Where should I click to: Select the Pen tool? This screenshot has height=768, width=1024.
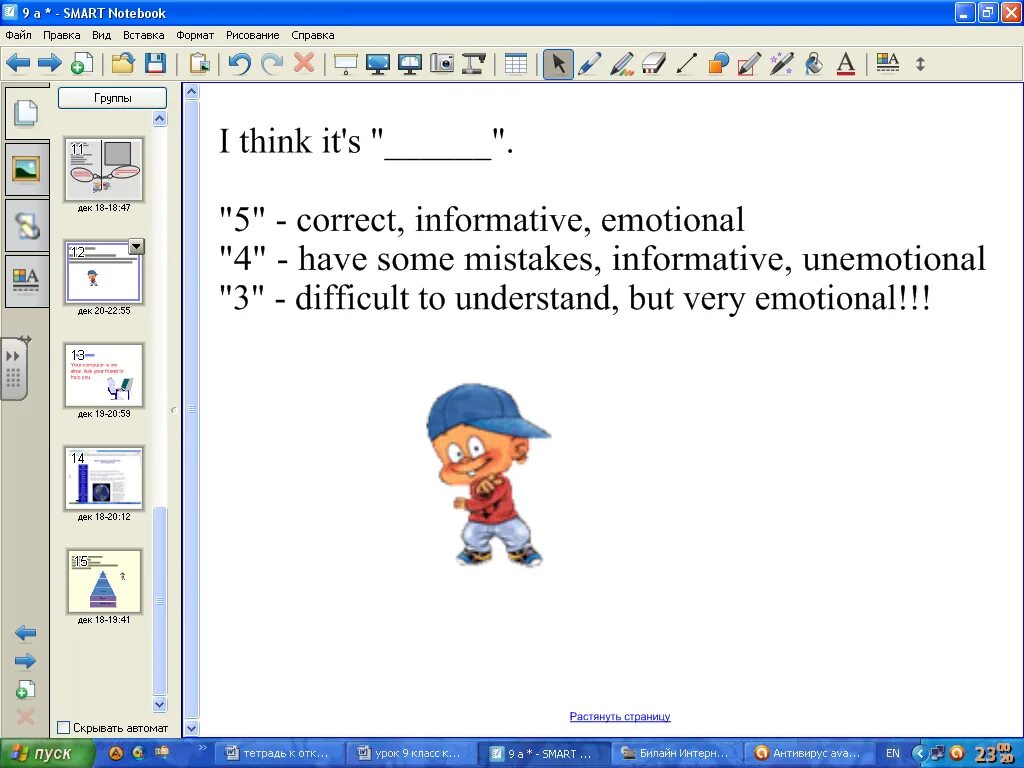coord(590,63)
